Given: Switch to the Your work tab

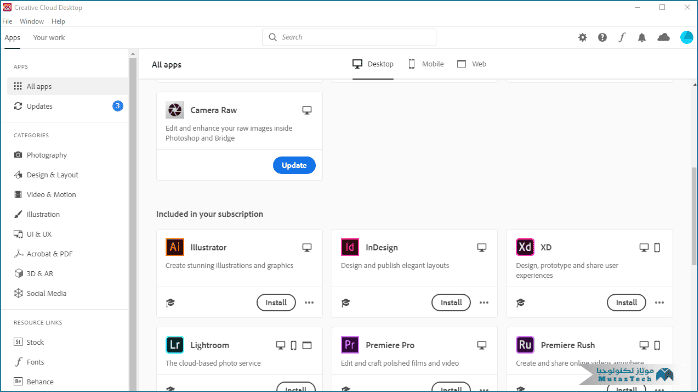Looking at the screenshot, I should tap(49, 38).
